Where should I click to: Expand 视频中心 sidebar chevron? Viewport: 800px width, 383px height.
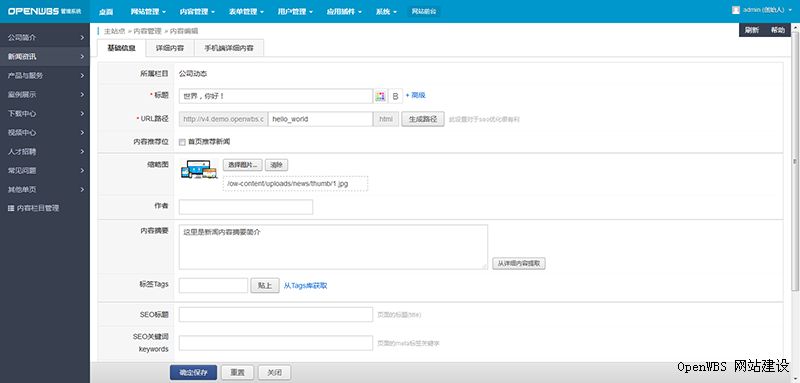[x=82, y=133]
